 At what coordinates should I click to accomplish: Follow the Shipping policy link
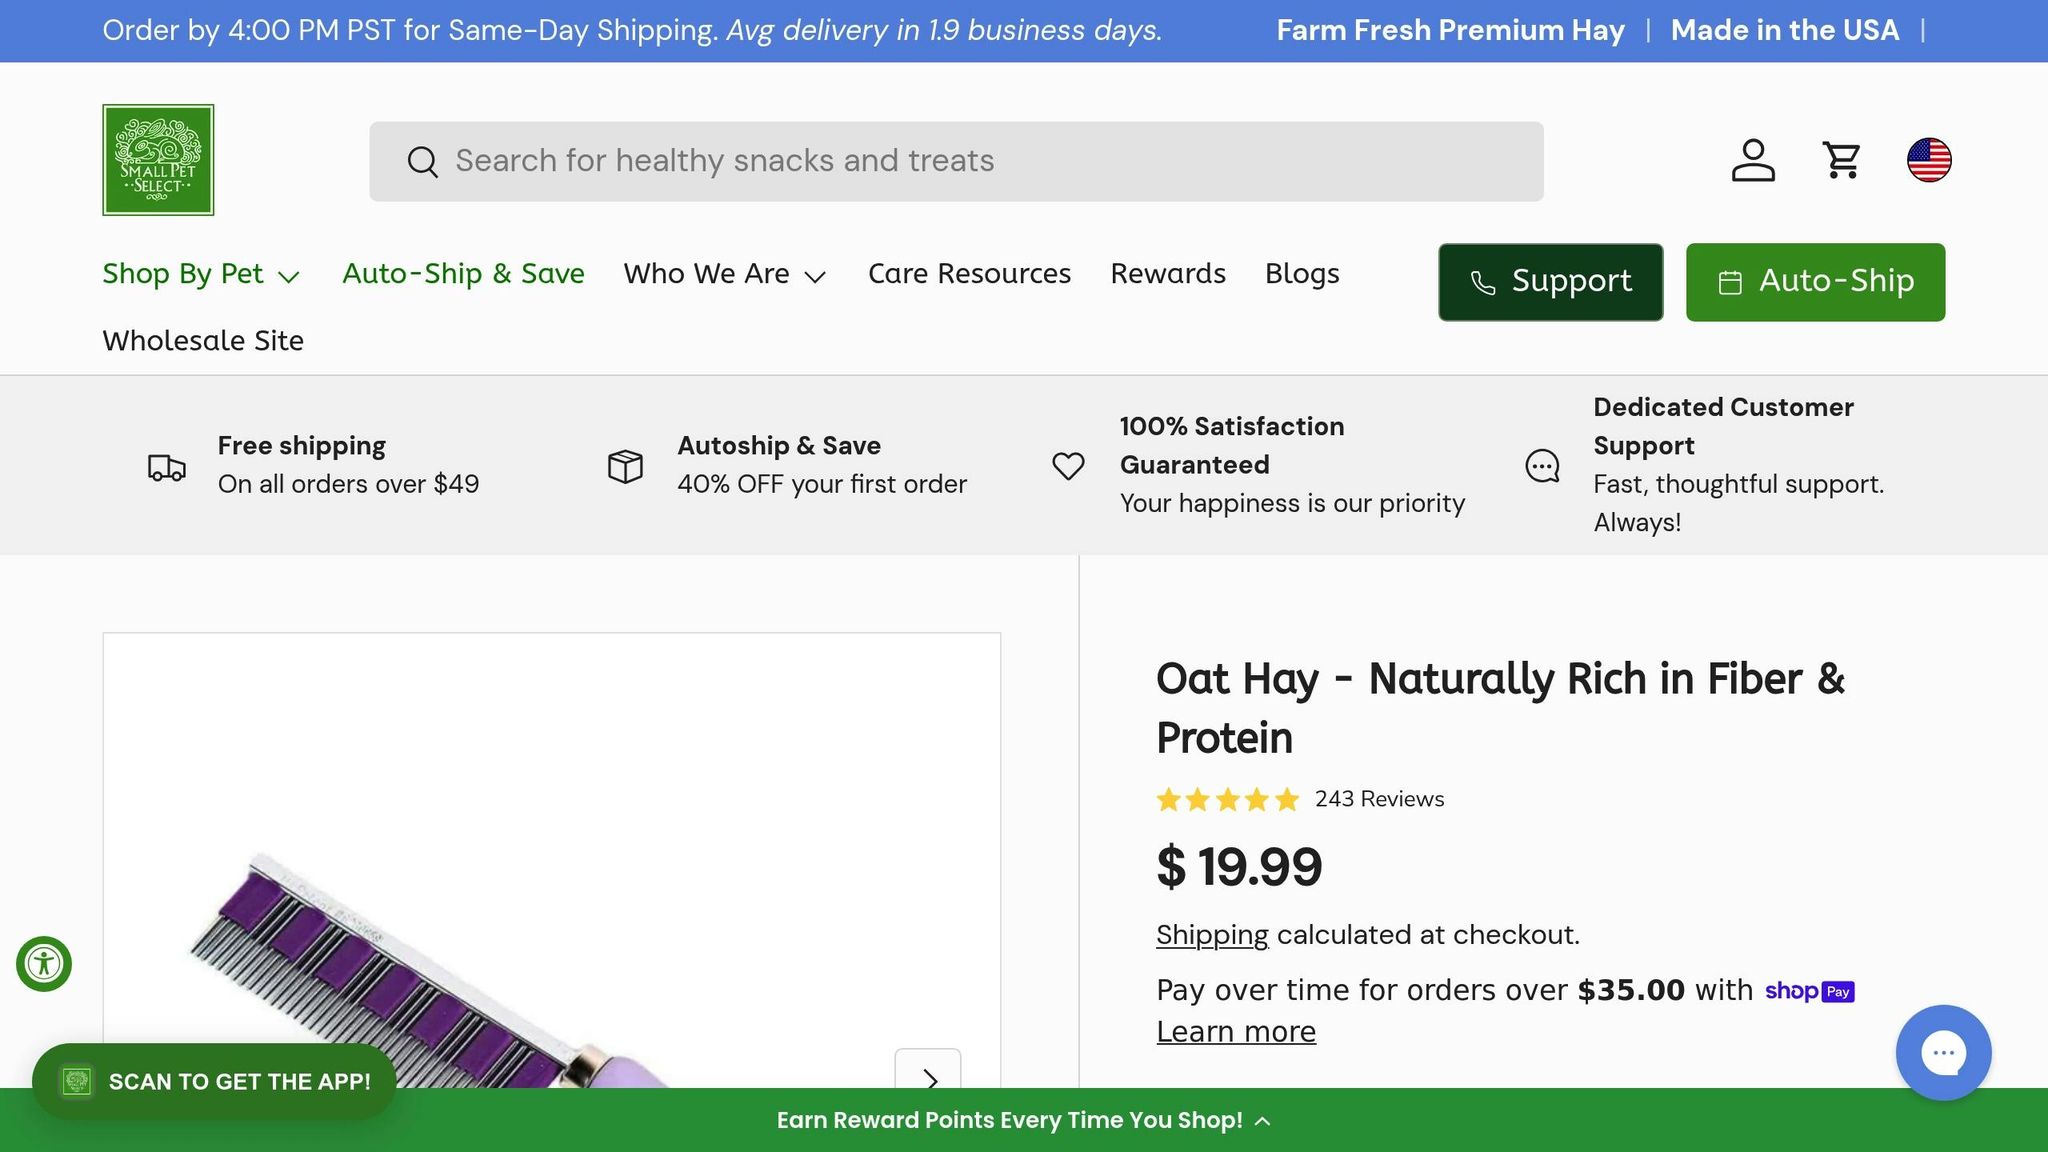[1211, 935]
